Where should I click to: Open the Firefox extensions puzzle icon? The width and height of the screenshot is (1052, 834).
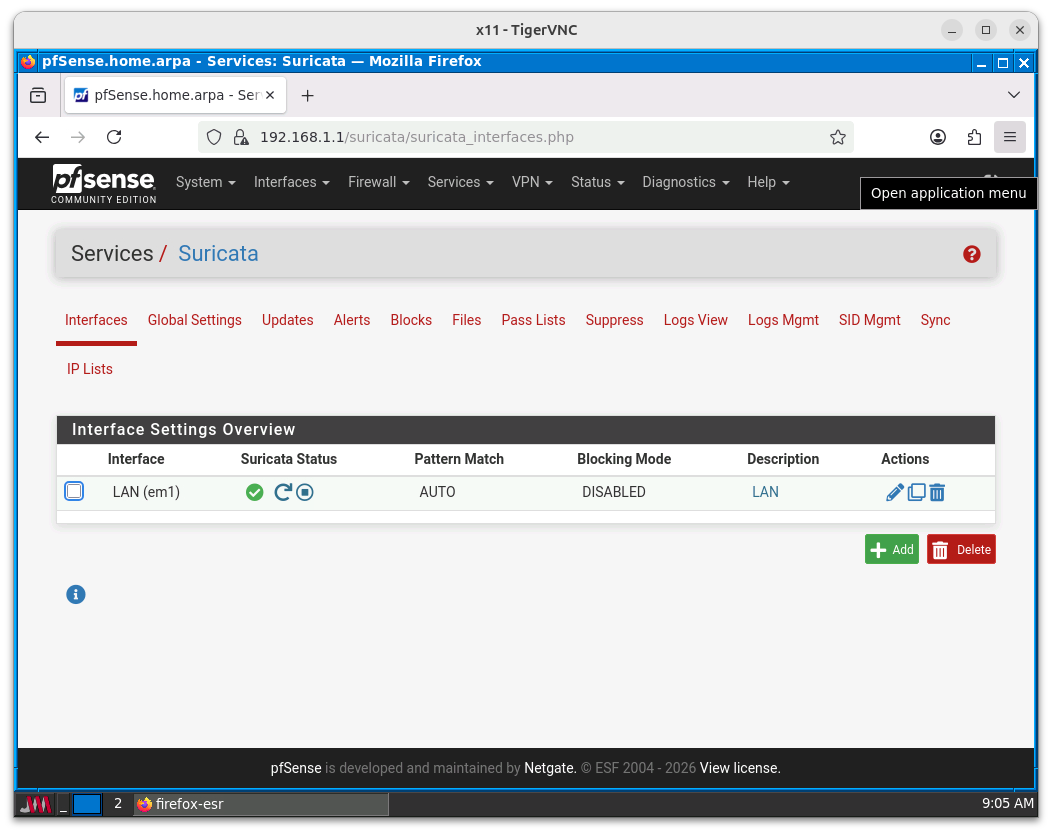click(974, 138)
